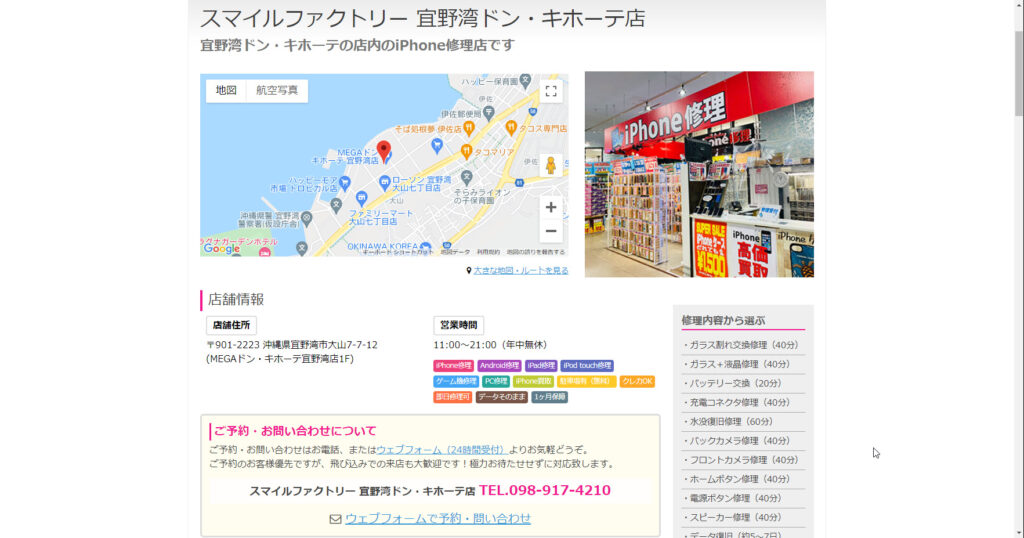Viewport: 1024px width, 538px height.
Task: Zoom out on the map with minus button
Action: coord(551,231)
